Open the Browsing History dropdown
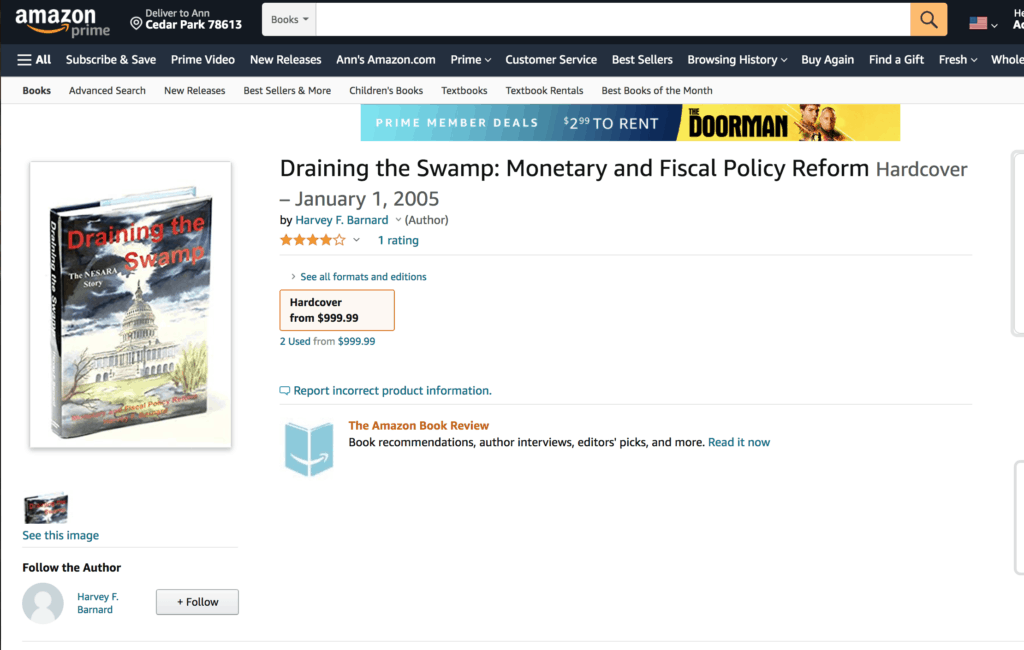Screen dimensions: 1024x650 coord(737,60)
